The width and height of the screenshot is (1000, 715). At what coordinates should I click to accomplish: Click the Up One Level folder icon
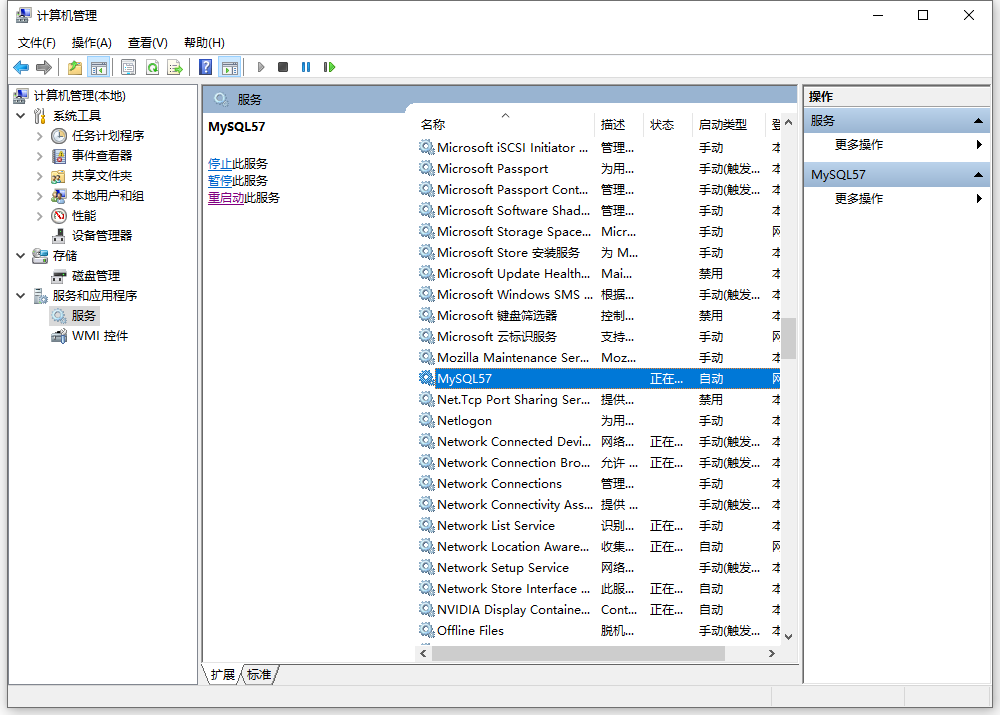point(75,67)
